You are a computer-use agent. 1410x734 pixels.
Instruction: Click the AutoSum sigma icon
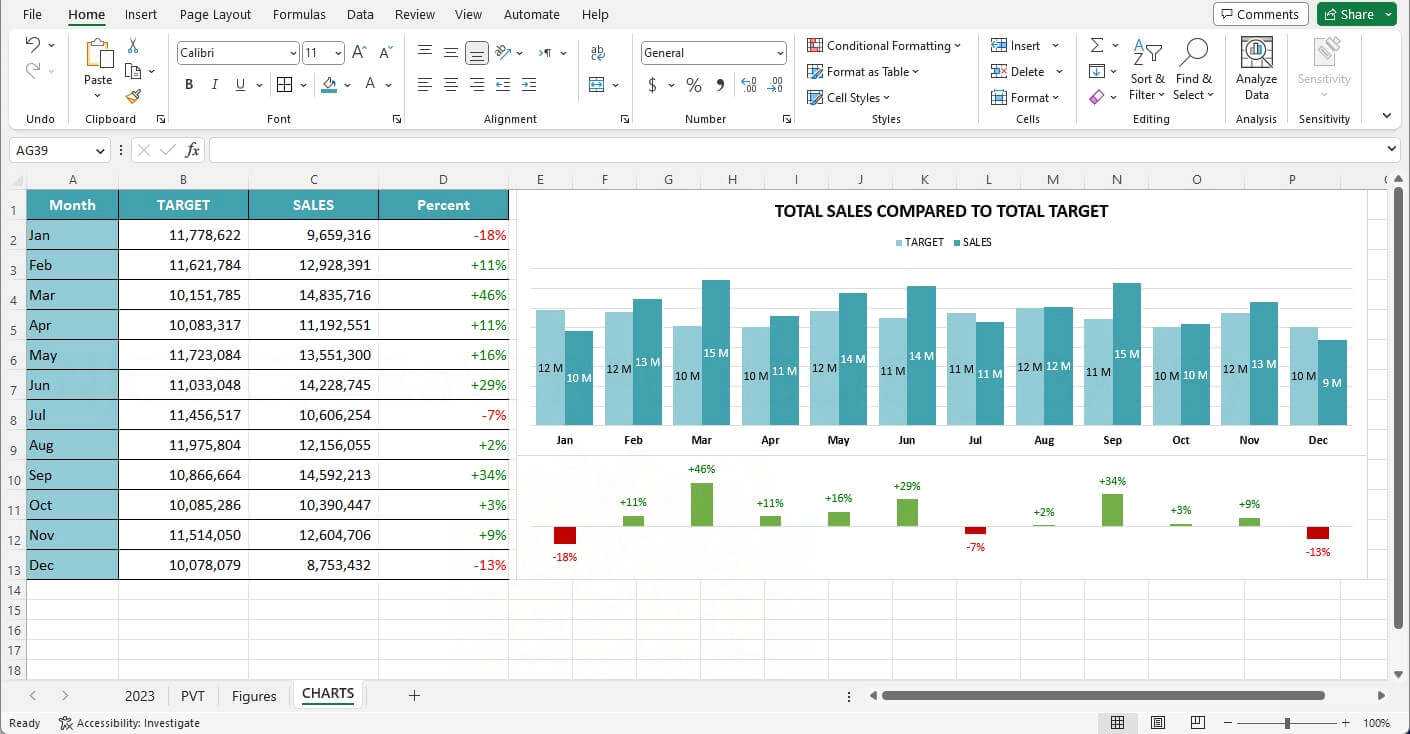1097,46
